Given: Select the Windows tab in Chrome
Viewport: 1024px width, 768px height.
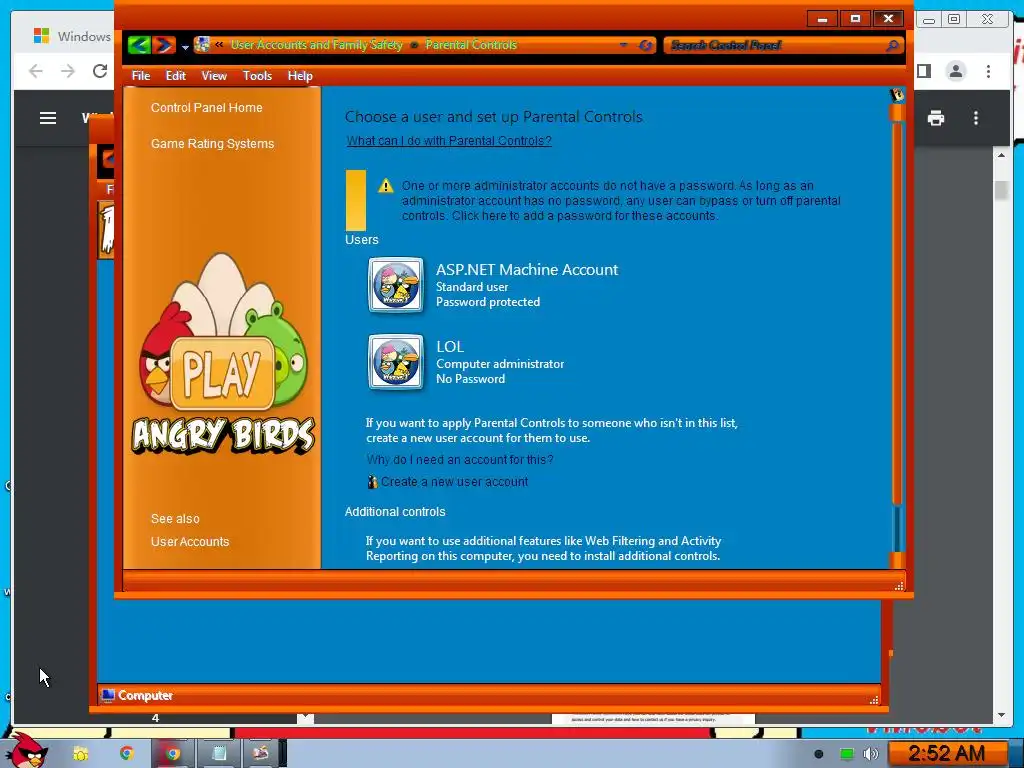Looking at the screenshot, I should click(x=72, y=36).
